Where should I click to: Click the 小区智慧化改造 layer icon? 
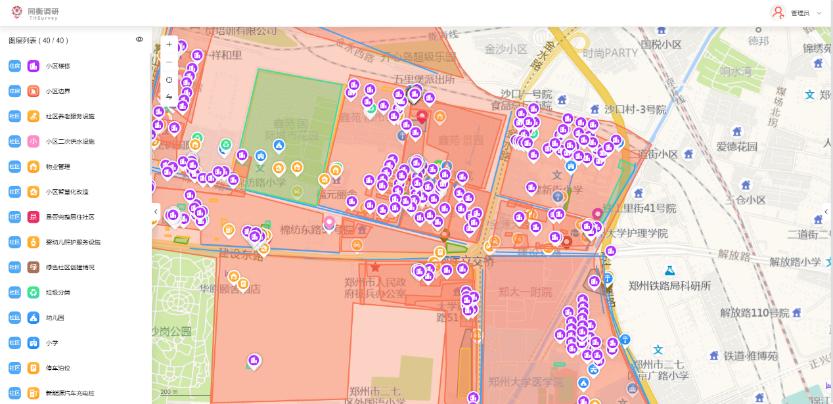(33, 192)
